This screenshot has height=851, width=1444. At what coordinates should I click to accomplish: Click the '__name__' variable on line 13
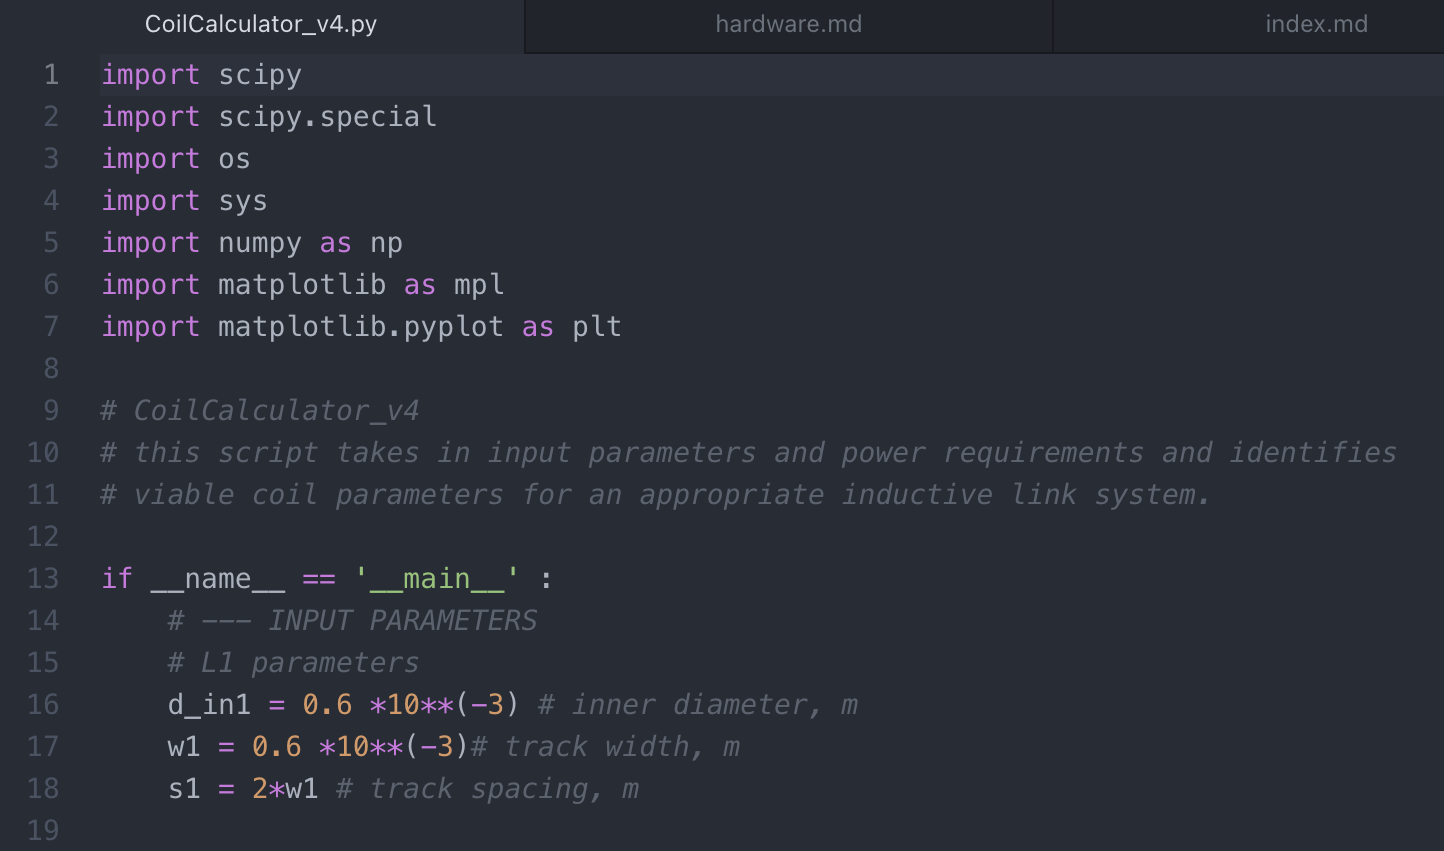pyautogui.click(x=217, y=579)
